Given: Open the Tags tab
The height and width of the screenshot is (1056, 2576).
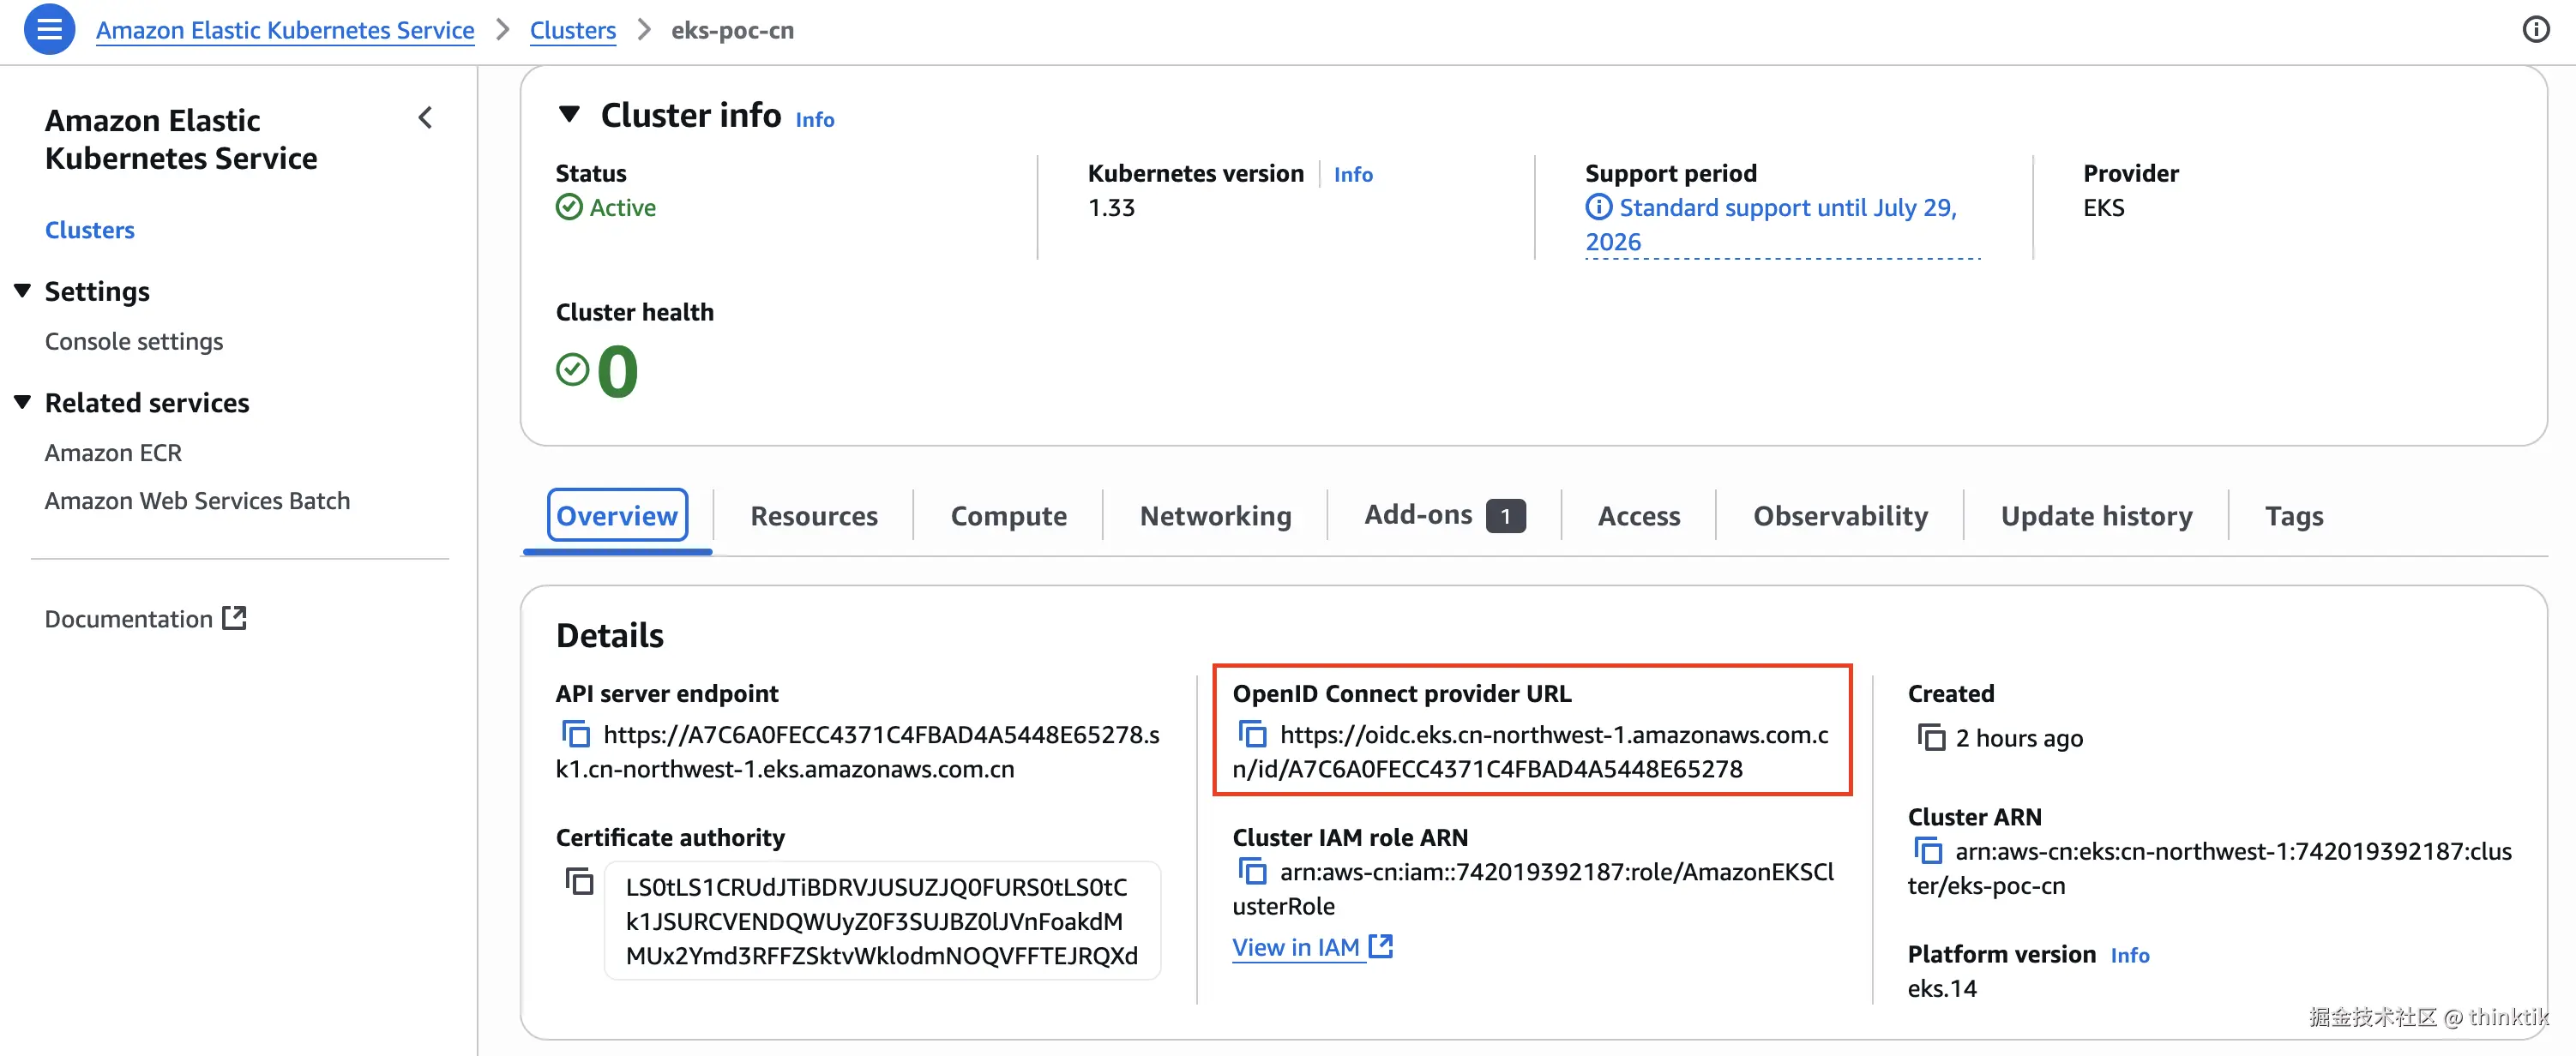Looking at the screenshot, I should pyautogui.click(x=2293, y=515).
